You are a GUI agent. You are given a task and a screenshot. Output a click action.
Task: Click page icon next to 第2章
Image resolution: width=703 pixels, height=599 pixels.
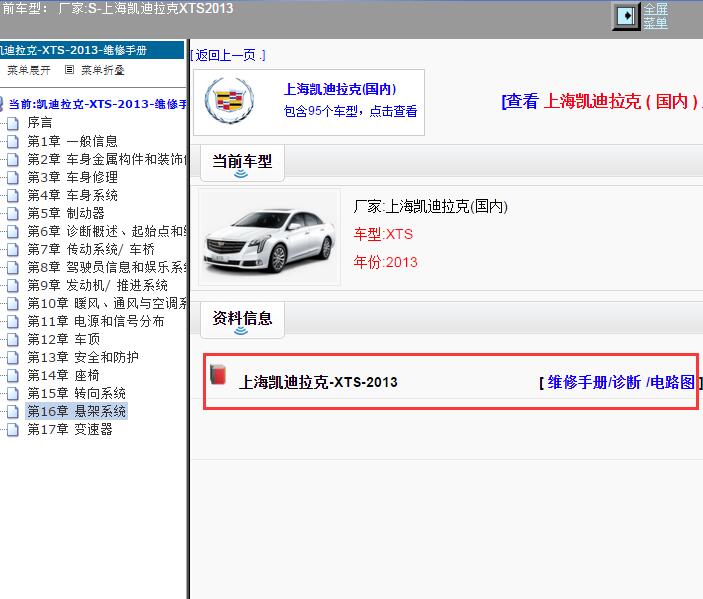13,159
